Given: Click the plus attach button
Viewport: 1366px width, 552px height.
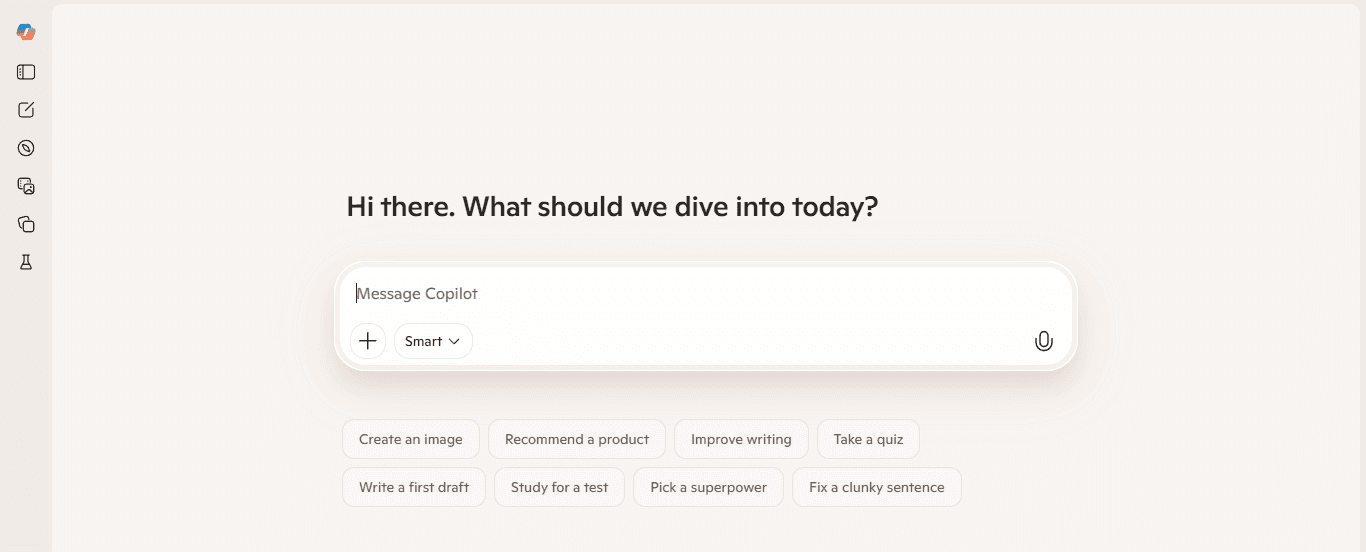Looking at the screenshot, I should pos(368,341).
